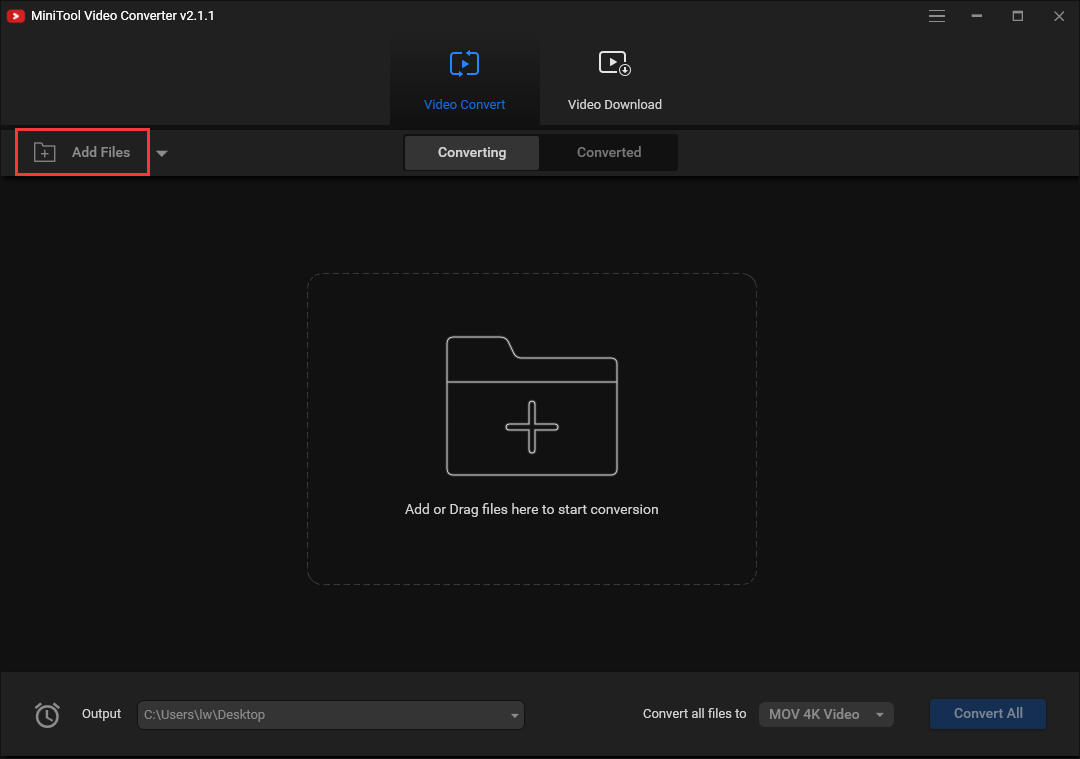
Task: Open the Video Download tab label
Action: click(x=613, y=104)
